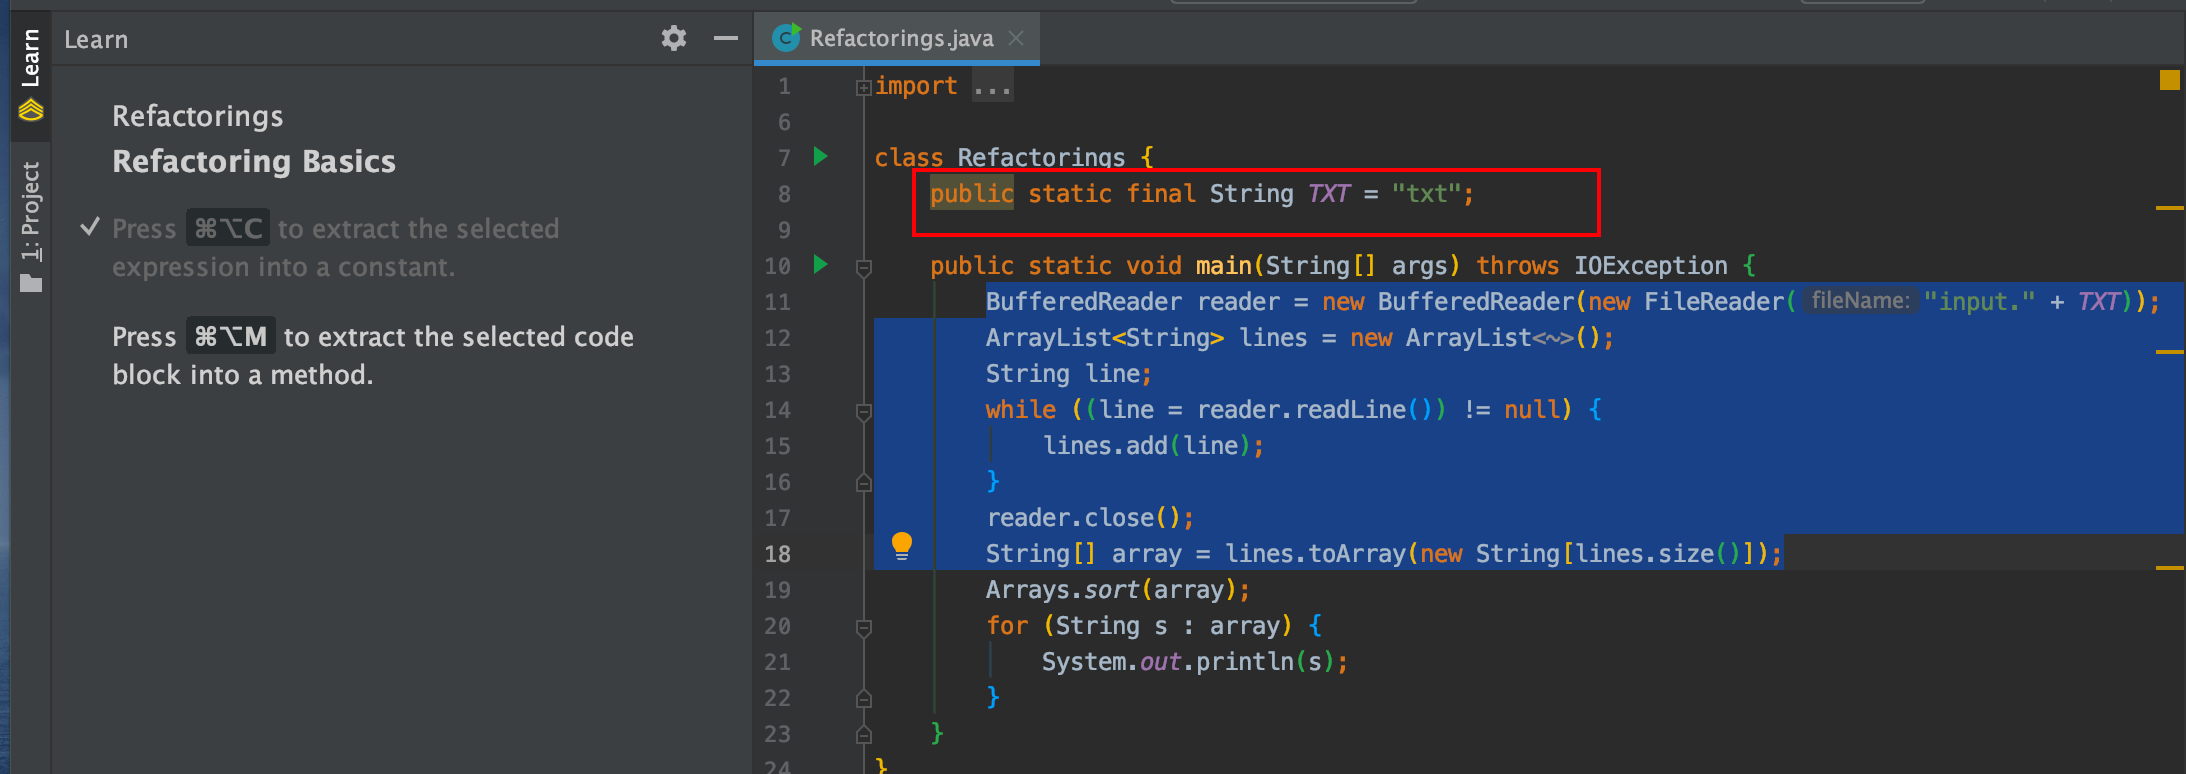This screenshot has width=2186, height=774.
Task: Click reader.close() statement
Action: [1090, 517]
